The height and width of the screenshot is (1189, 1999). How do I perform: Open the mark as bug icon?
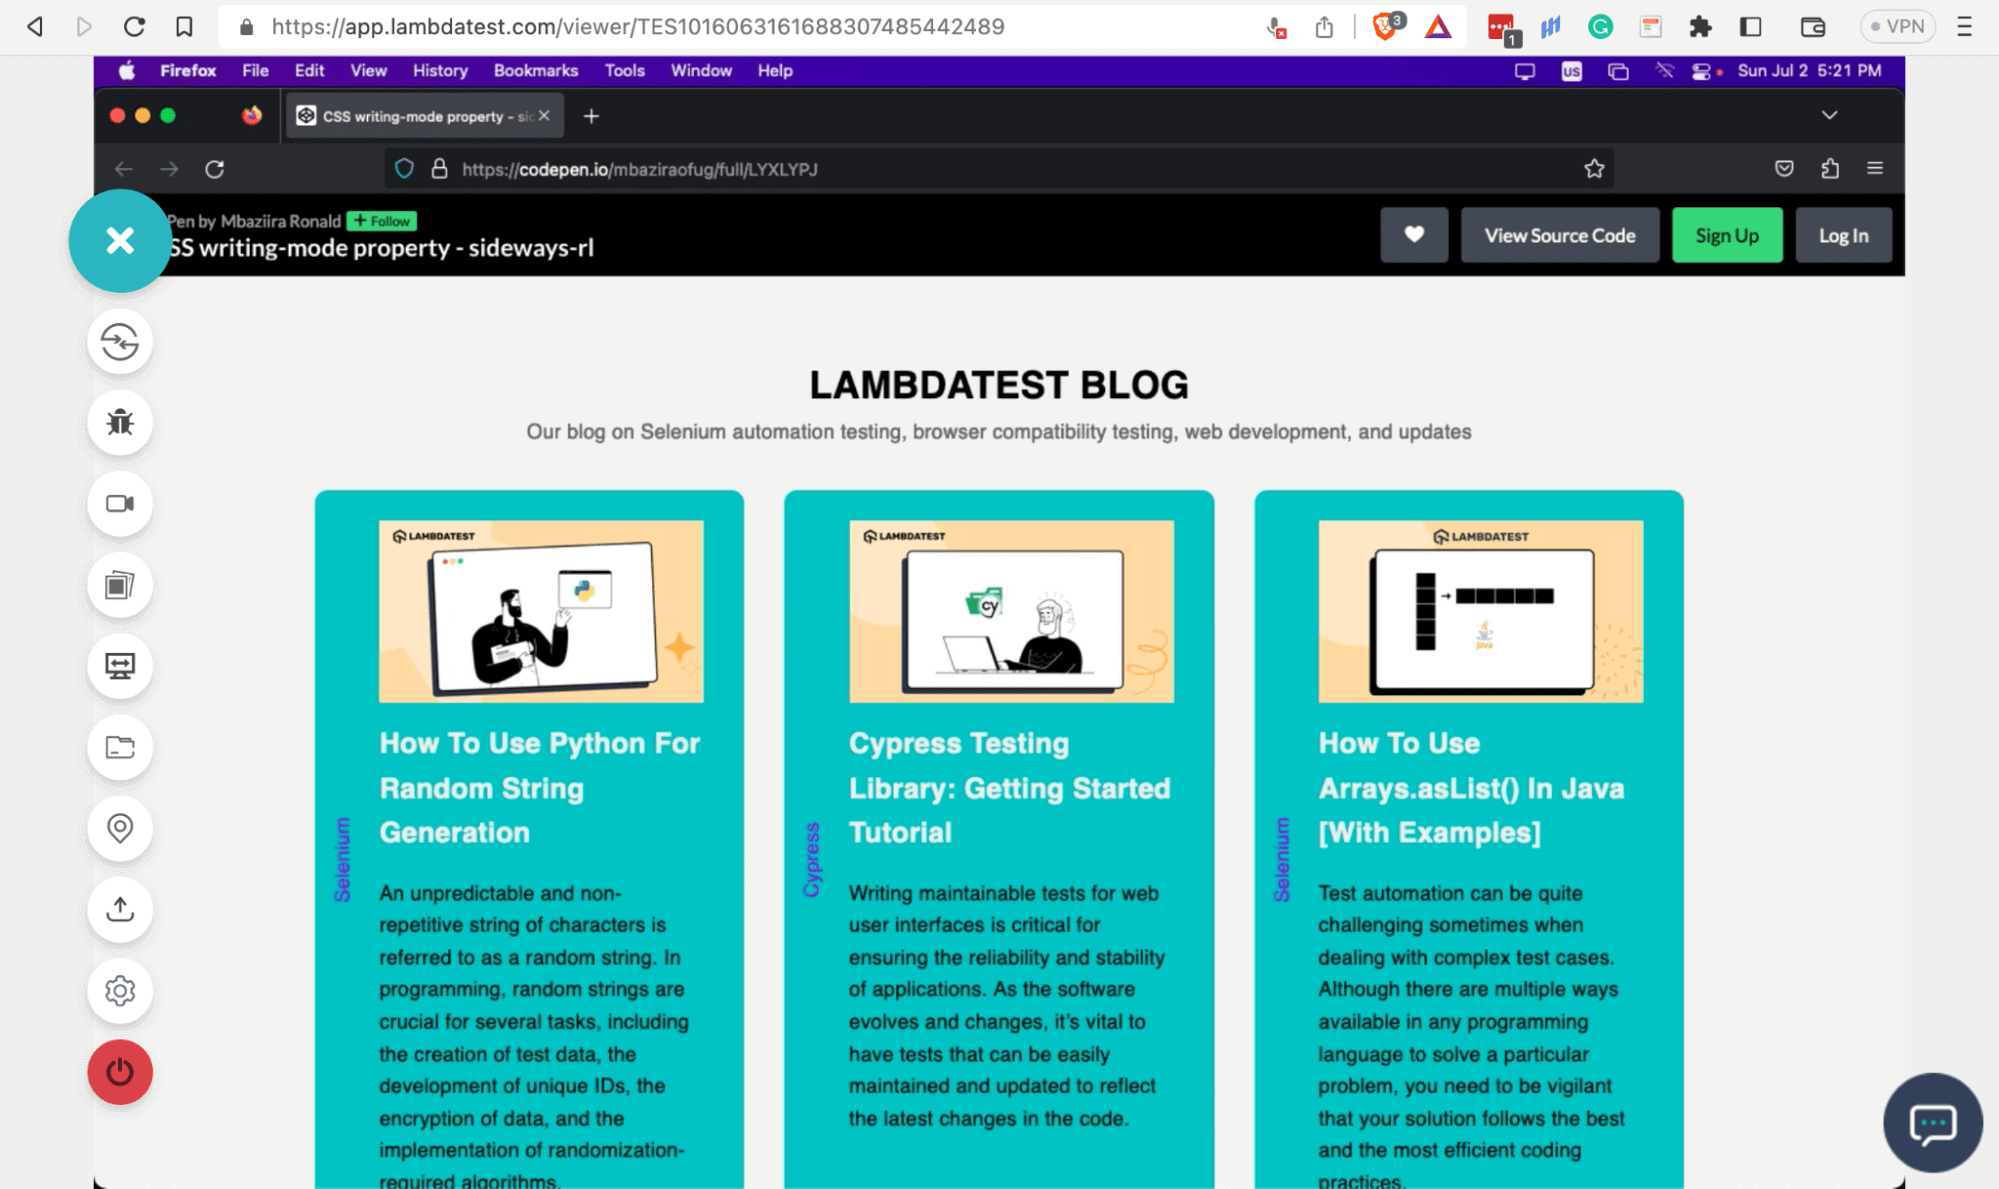[120, 423]
